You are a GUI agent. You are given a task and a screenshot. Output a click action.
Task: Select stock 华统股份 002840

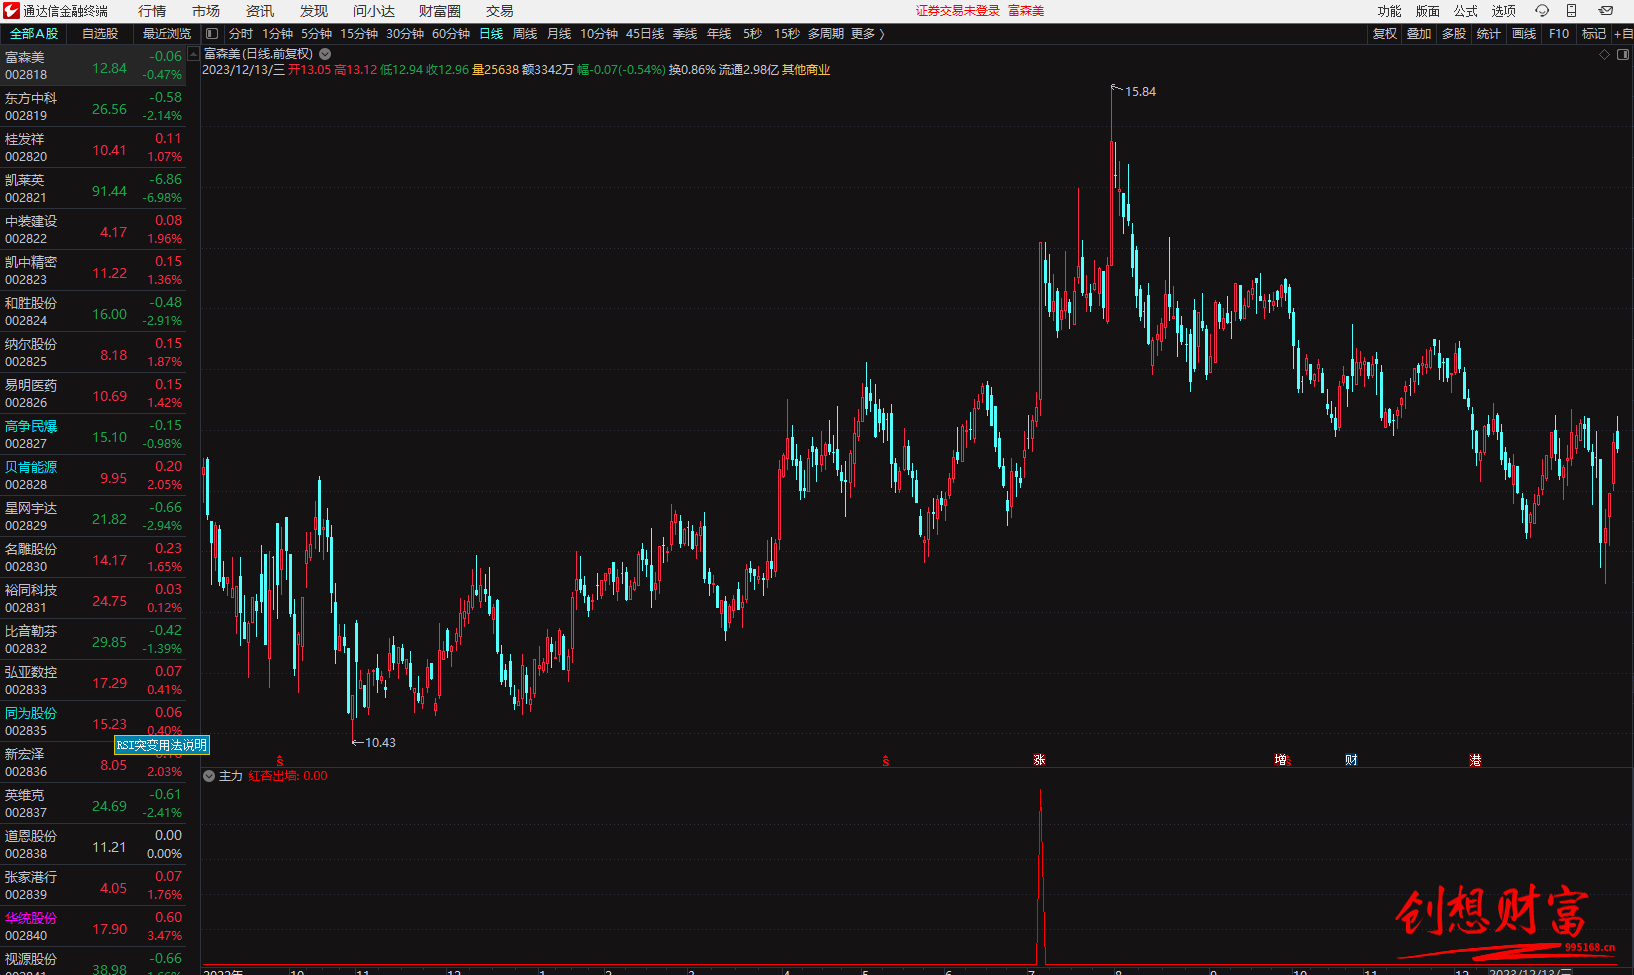tap(93, 927)
